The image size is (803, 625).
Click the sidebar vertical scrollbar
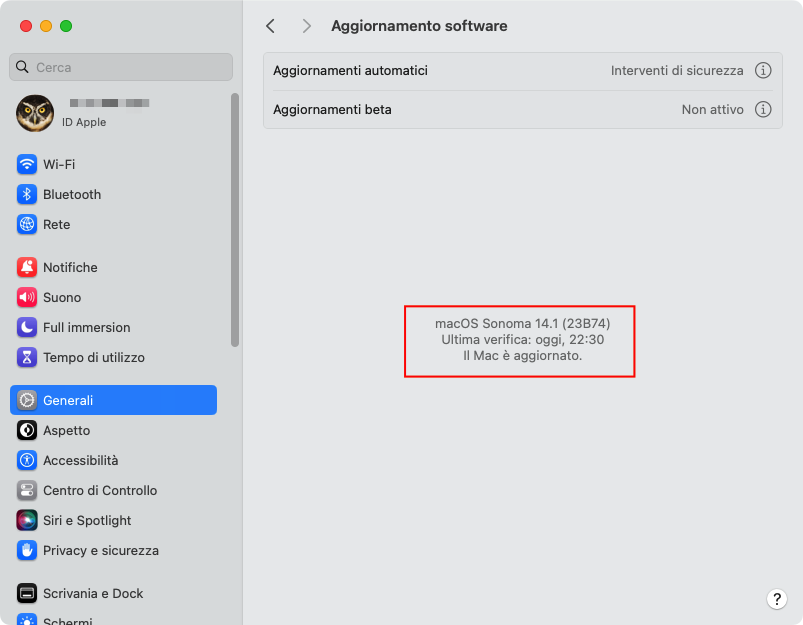pyautogui.click(x=235, y=220)
